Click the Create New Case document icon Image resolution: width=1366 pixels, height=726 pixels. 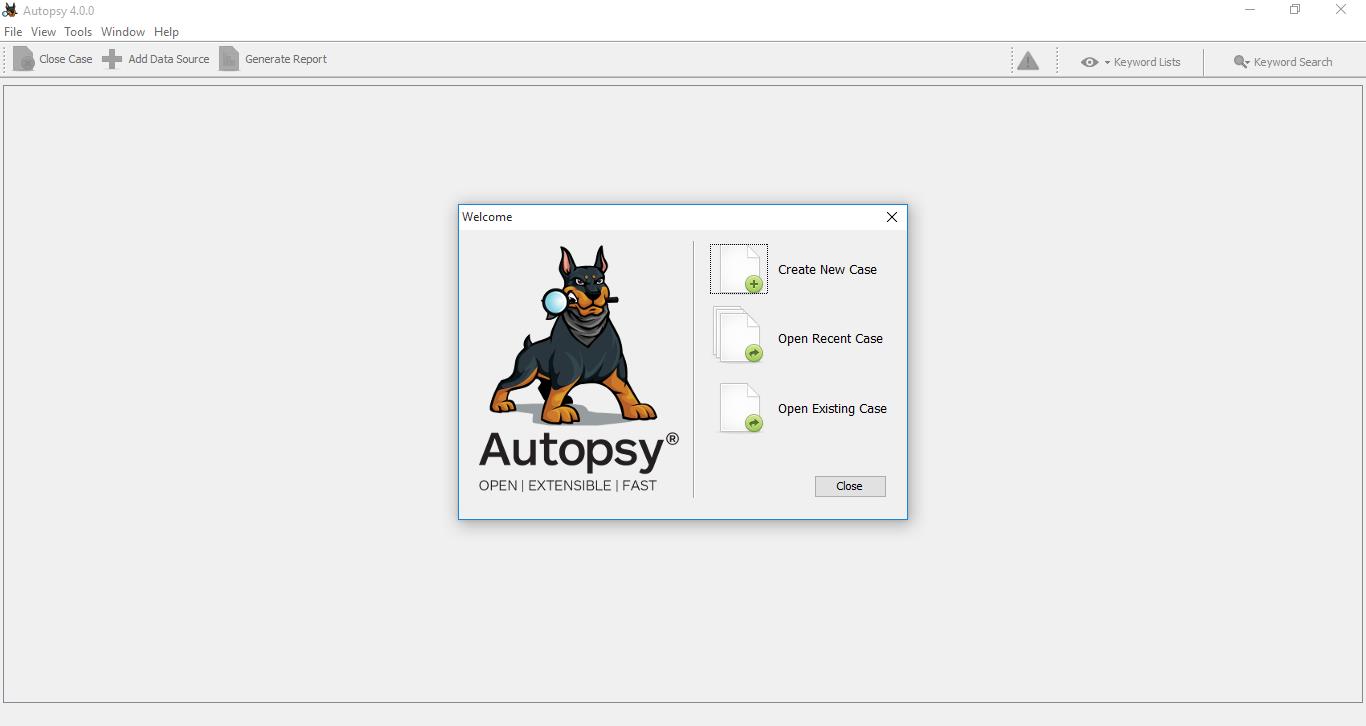click(x=740, y=269)
